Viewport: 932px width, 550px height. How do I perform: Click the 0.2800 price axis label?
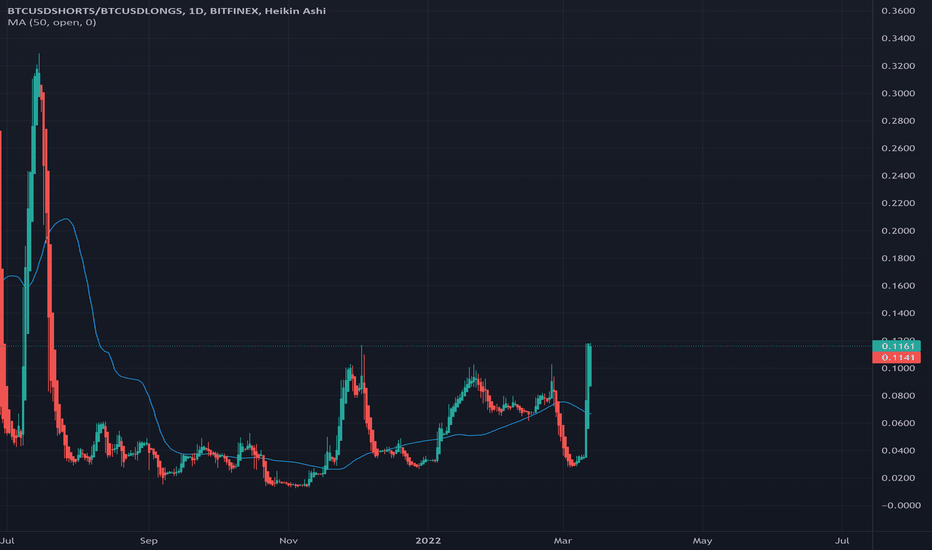pyautogui.click(x=898, y=121)
